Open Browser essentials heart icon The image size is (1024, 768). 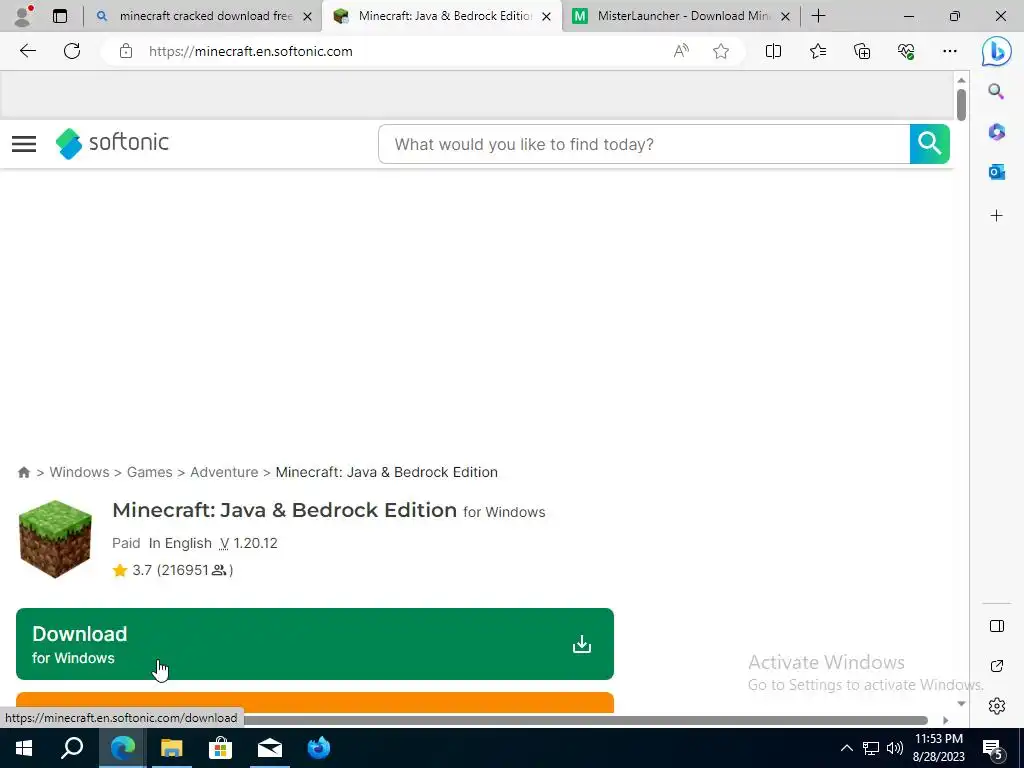[906, 51]
